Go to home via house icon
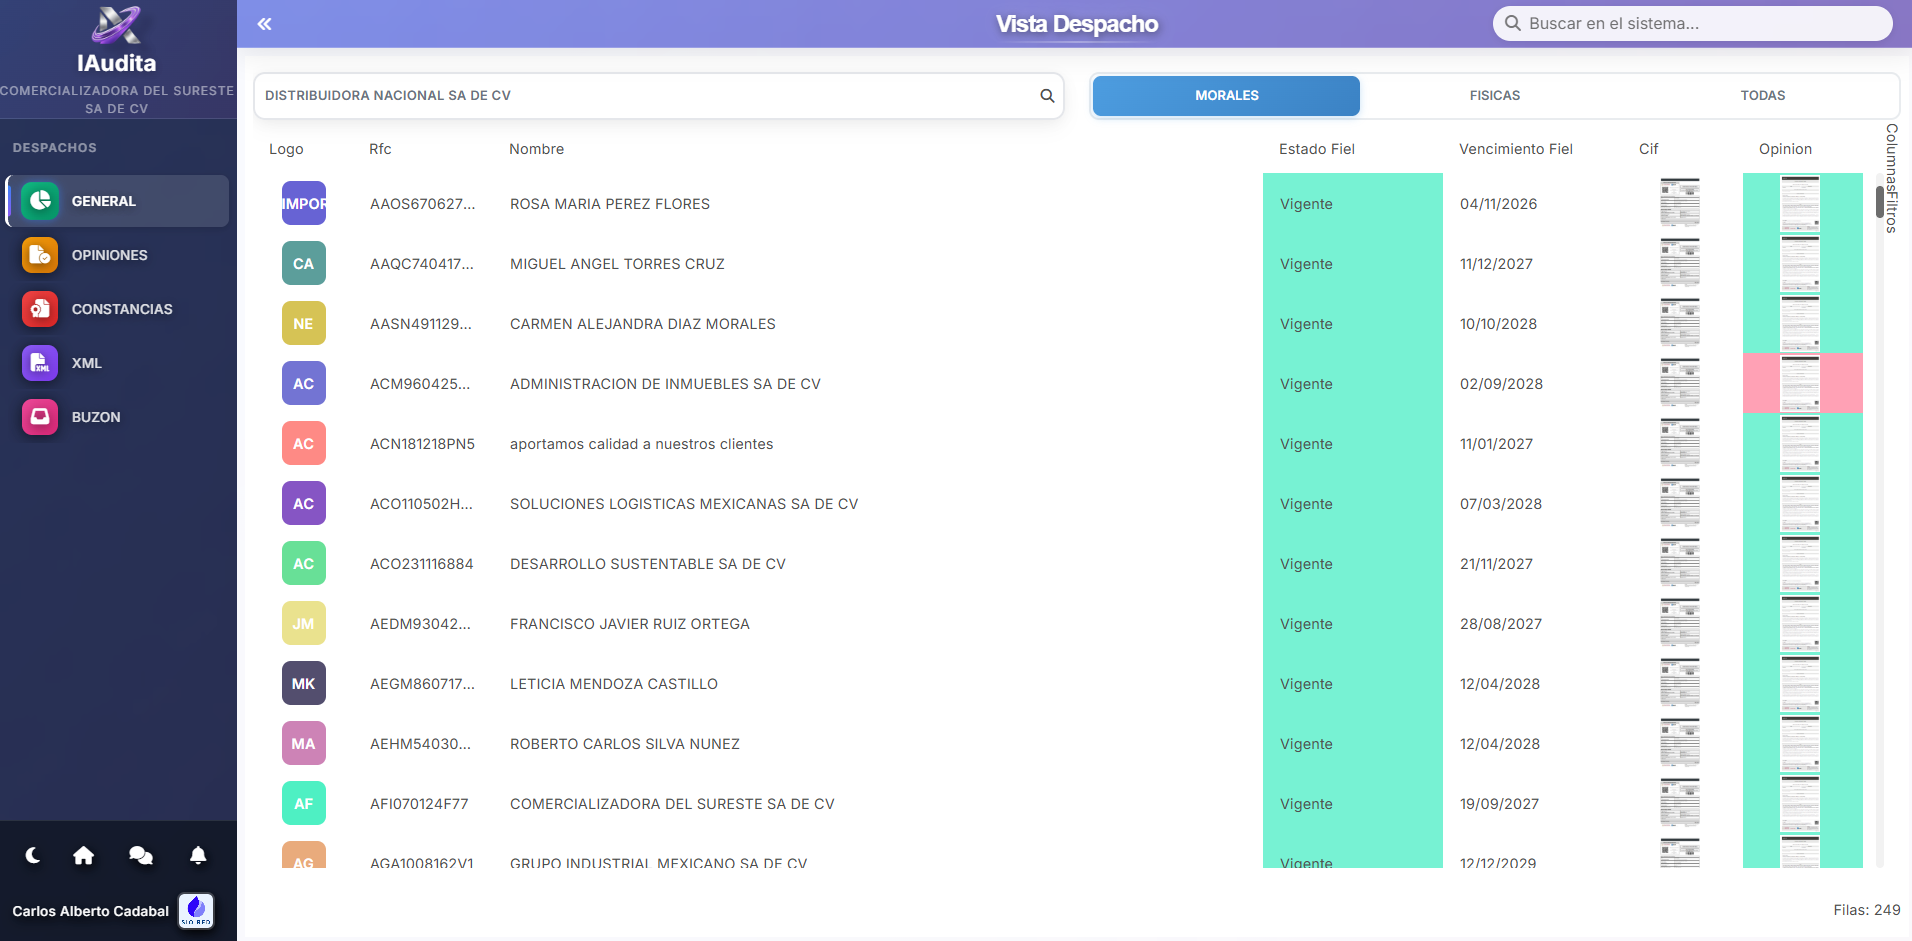 tap(84, 855)
